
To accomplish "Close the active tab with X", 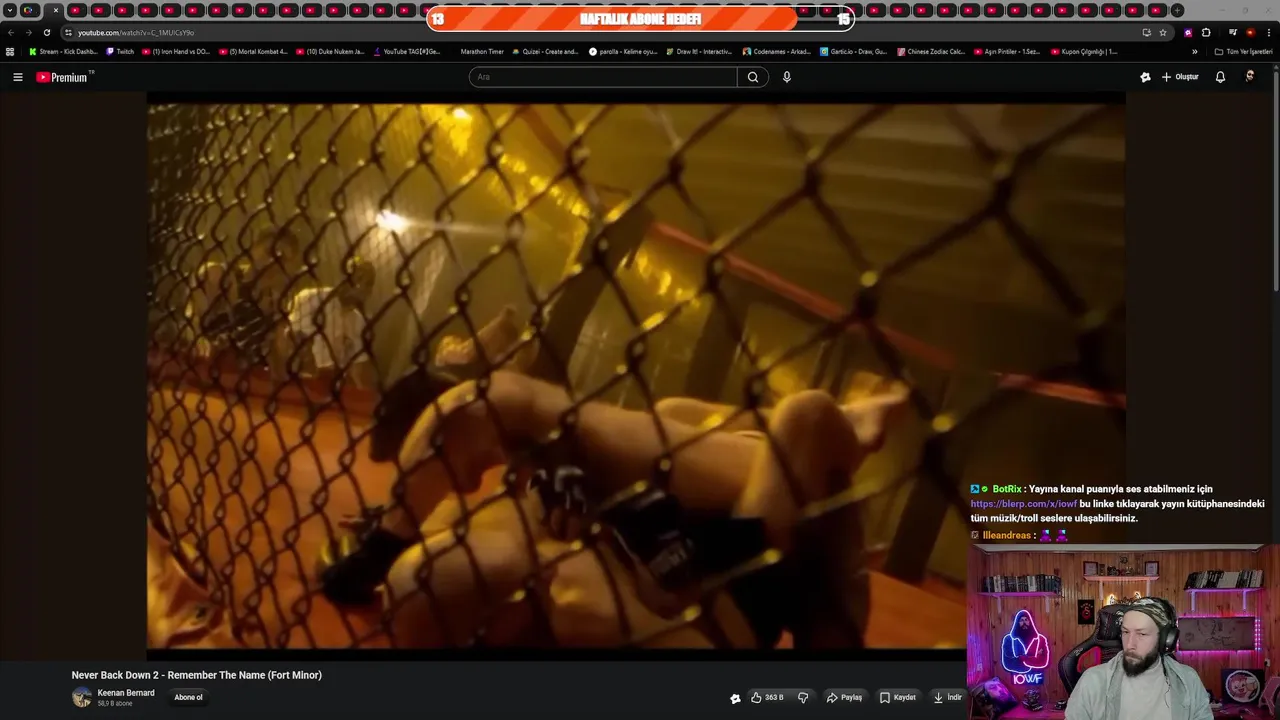I will click(x=56, y=10).
